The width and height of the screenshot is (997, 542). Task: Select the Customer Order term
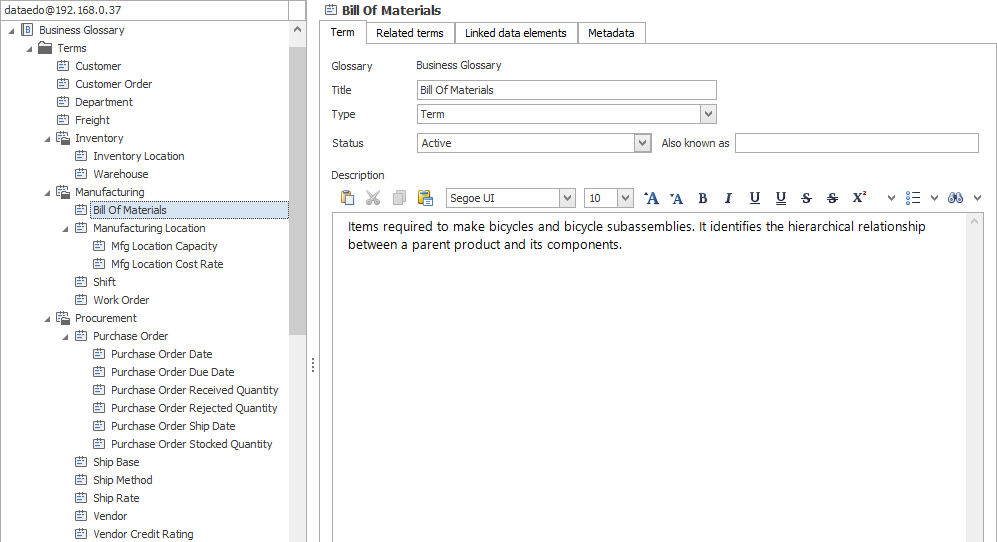tap(113, 84)
